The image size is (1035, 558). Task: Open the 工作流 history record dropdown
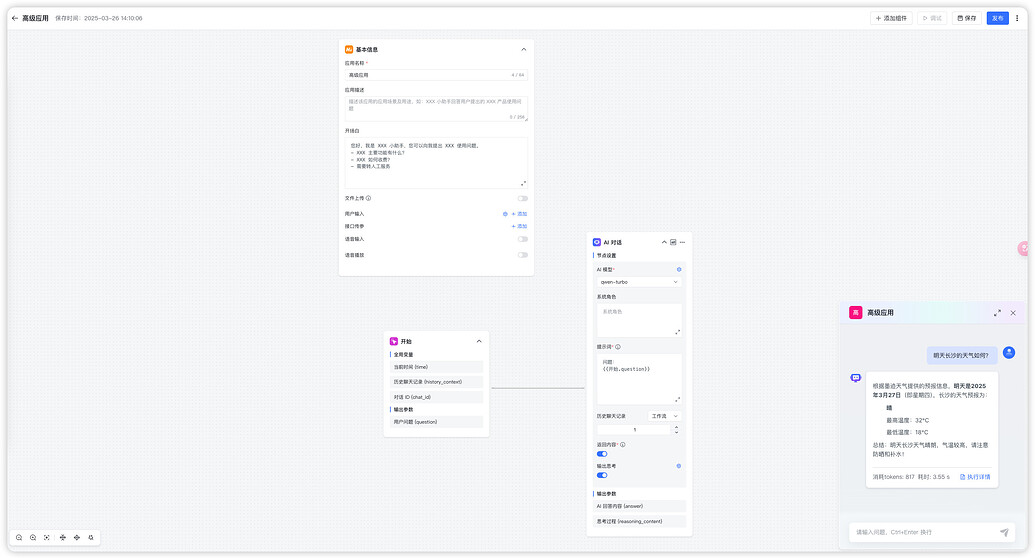pos(664,416)
